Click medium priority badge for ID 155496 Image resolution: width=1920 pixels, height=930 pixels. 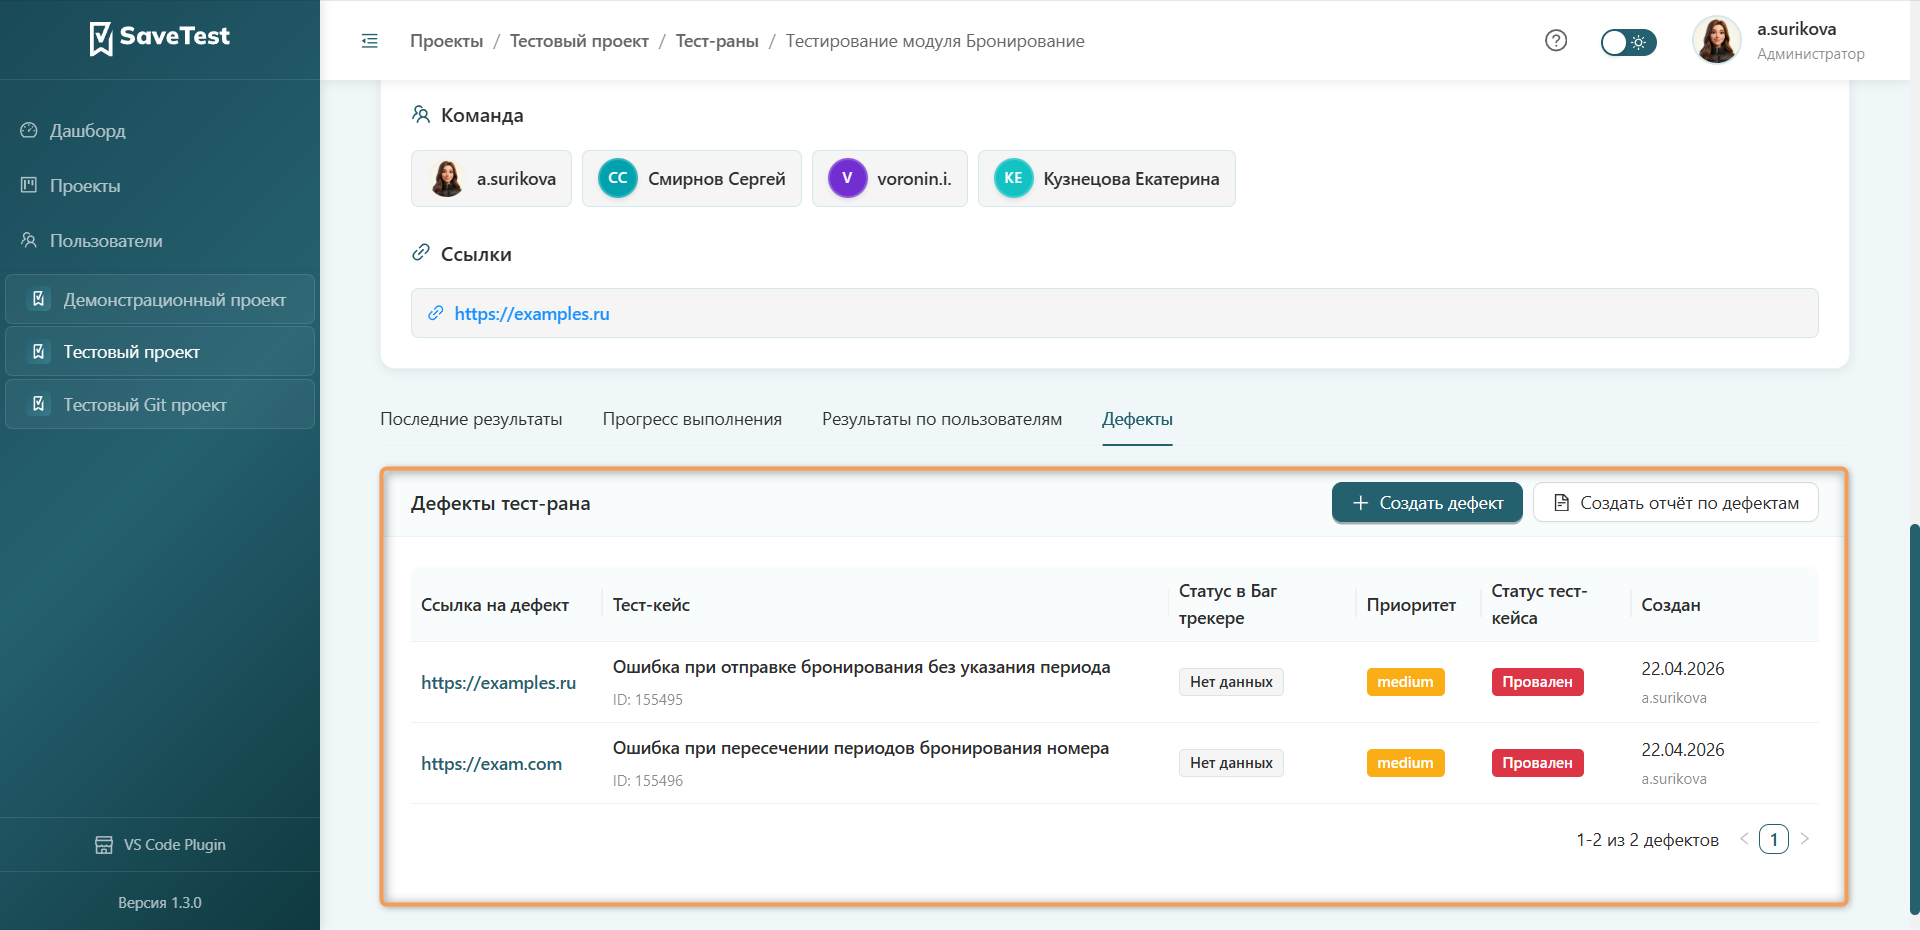[1405, 763]
